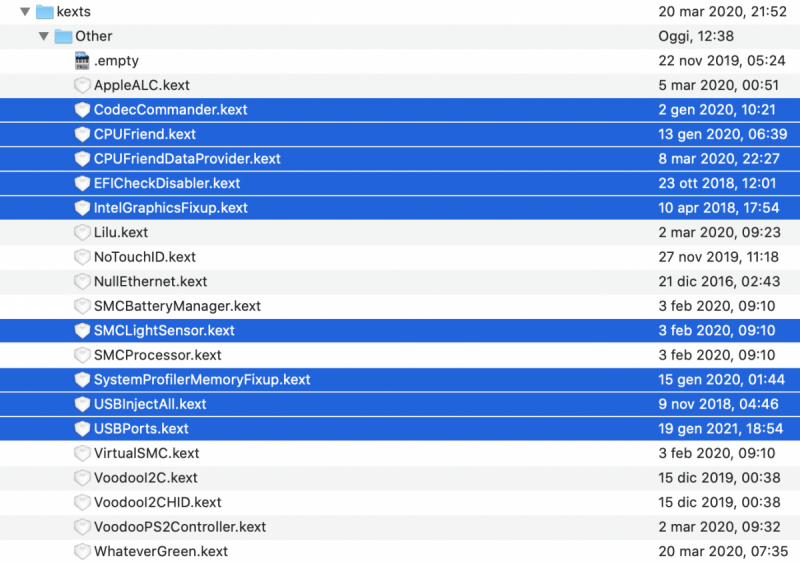Select the Lilu.kext file name
This screenshot has height=562, width=800.
coord(121,232)
